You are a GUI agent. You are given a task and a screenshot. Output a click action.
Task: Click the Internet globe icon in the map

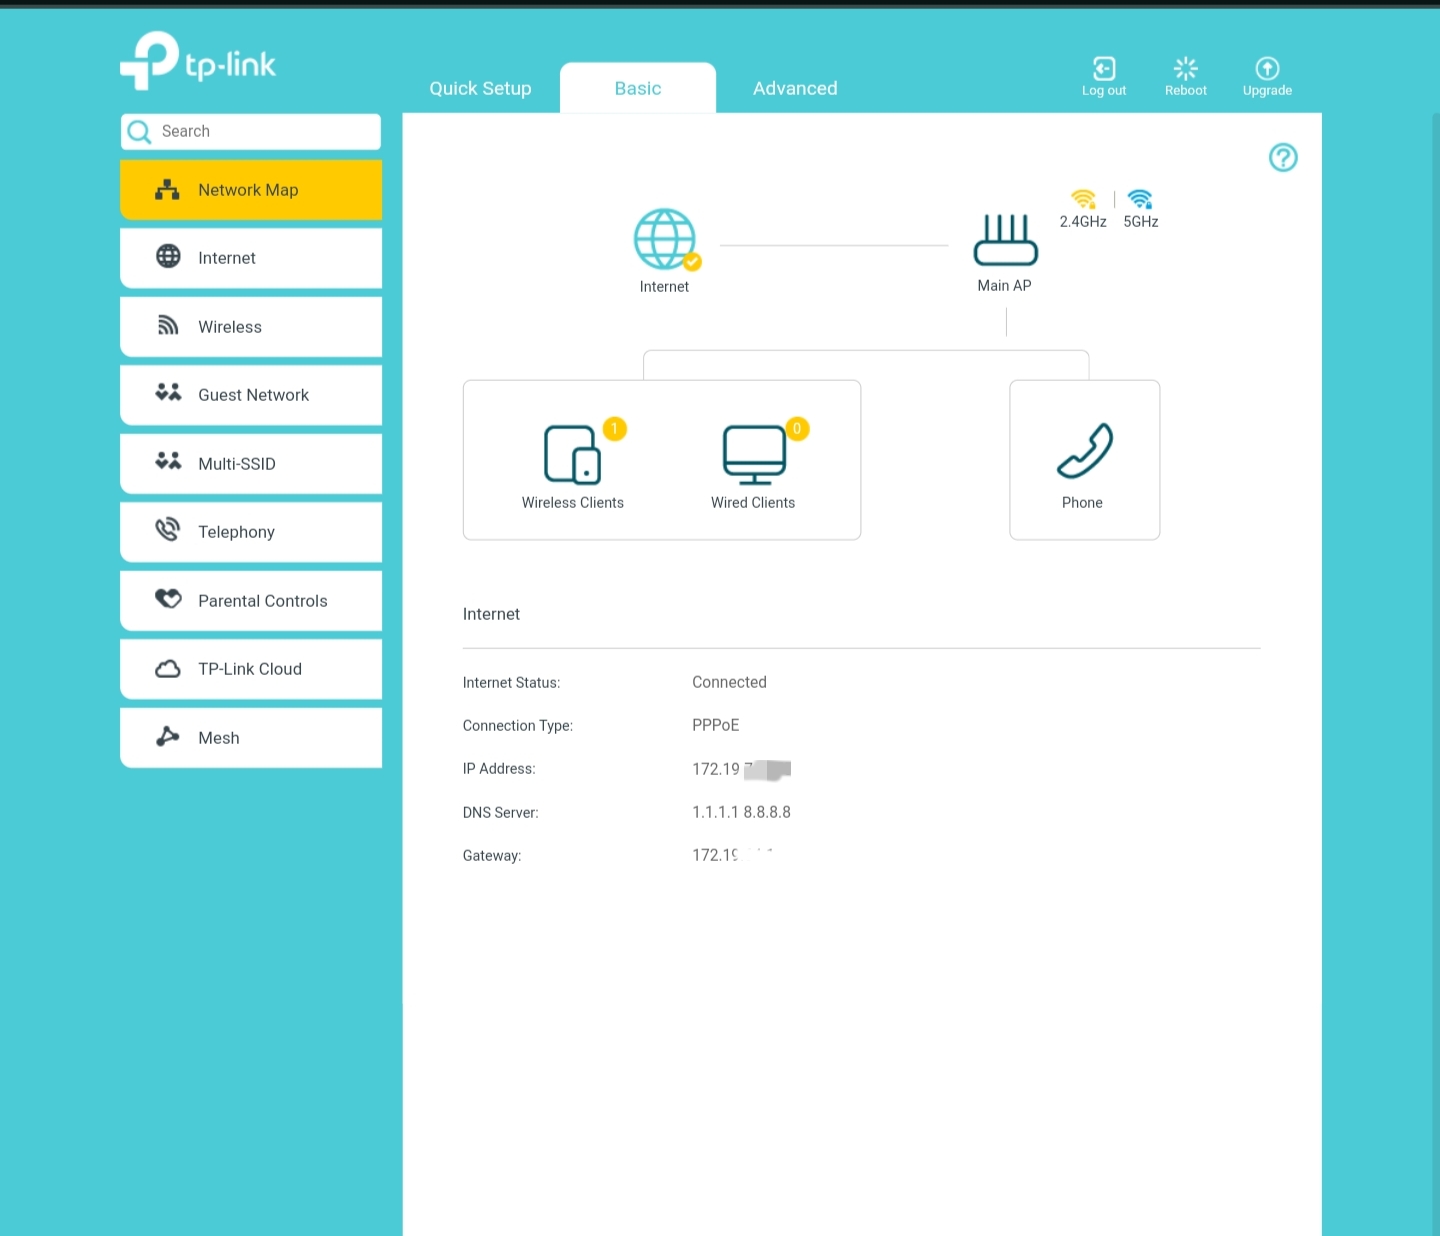tap(665, 239)
